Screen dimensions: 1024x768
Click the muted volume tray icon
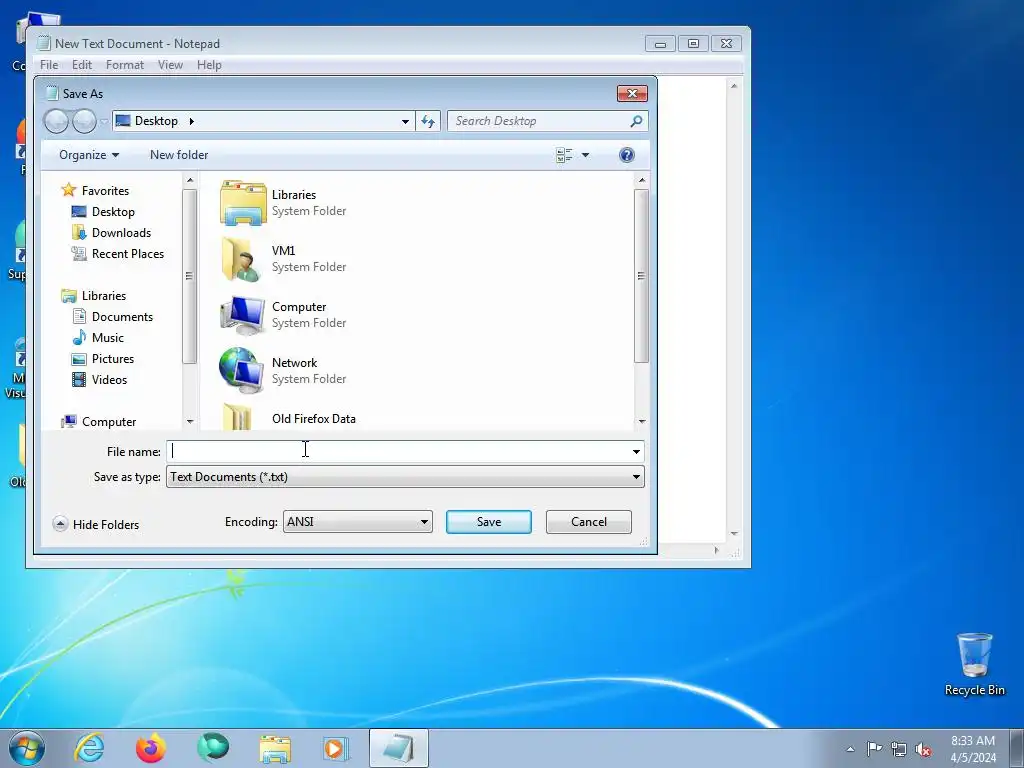click(923, 749)
